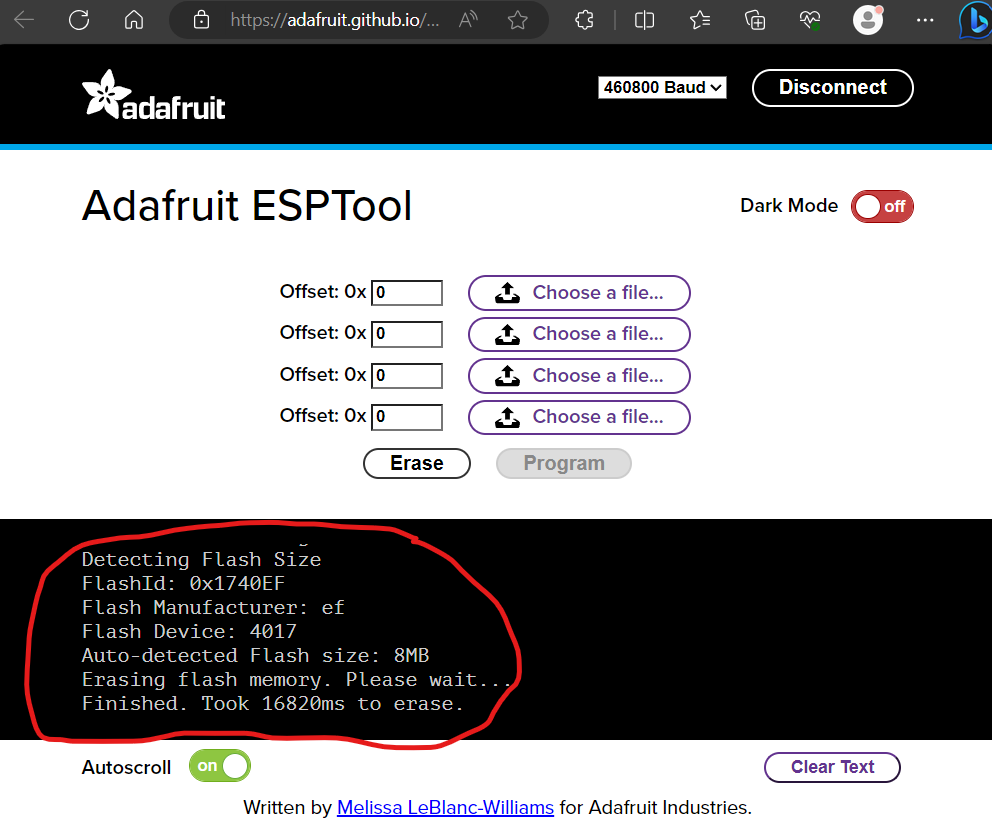
Task: Click the greyed Program button
Action: pyautogui.click(x=564, y=463)
